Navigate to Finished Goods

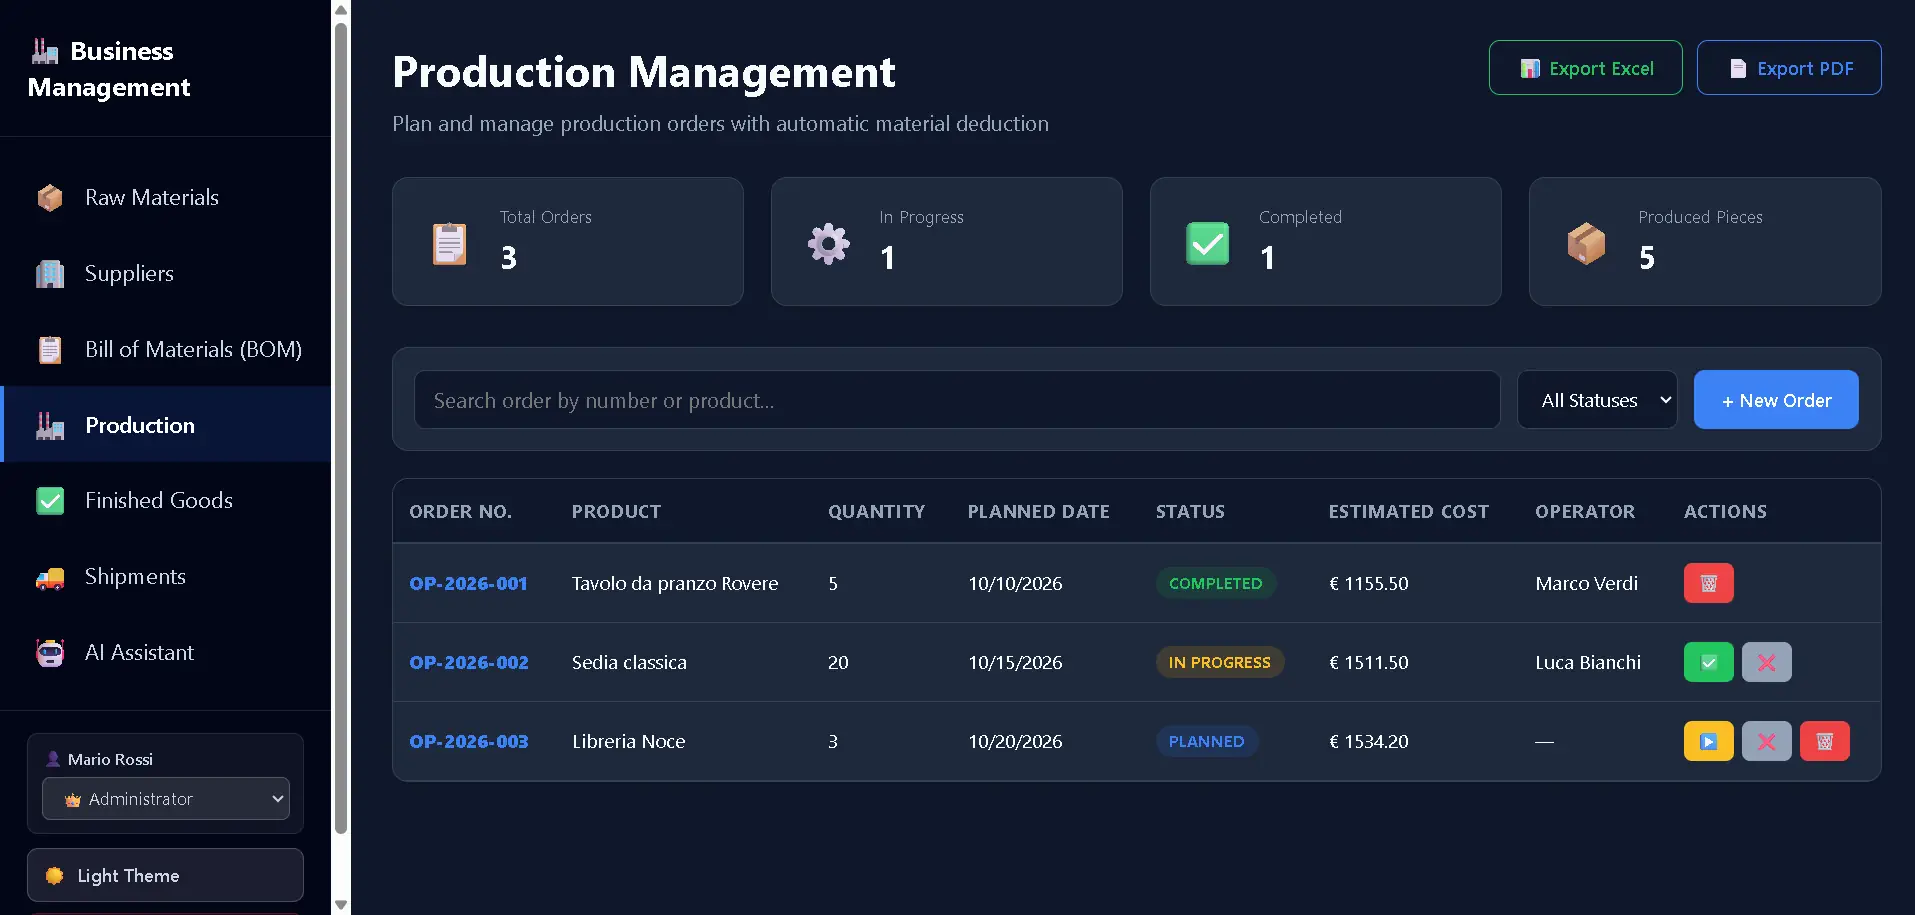[x=165, y=501]
